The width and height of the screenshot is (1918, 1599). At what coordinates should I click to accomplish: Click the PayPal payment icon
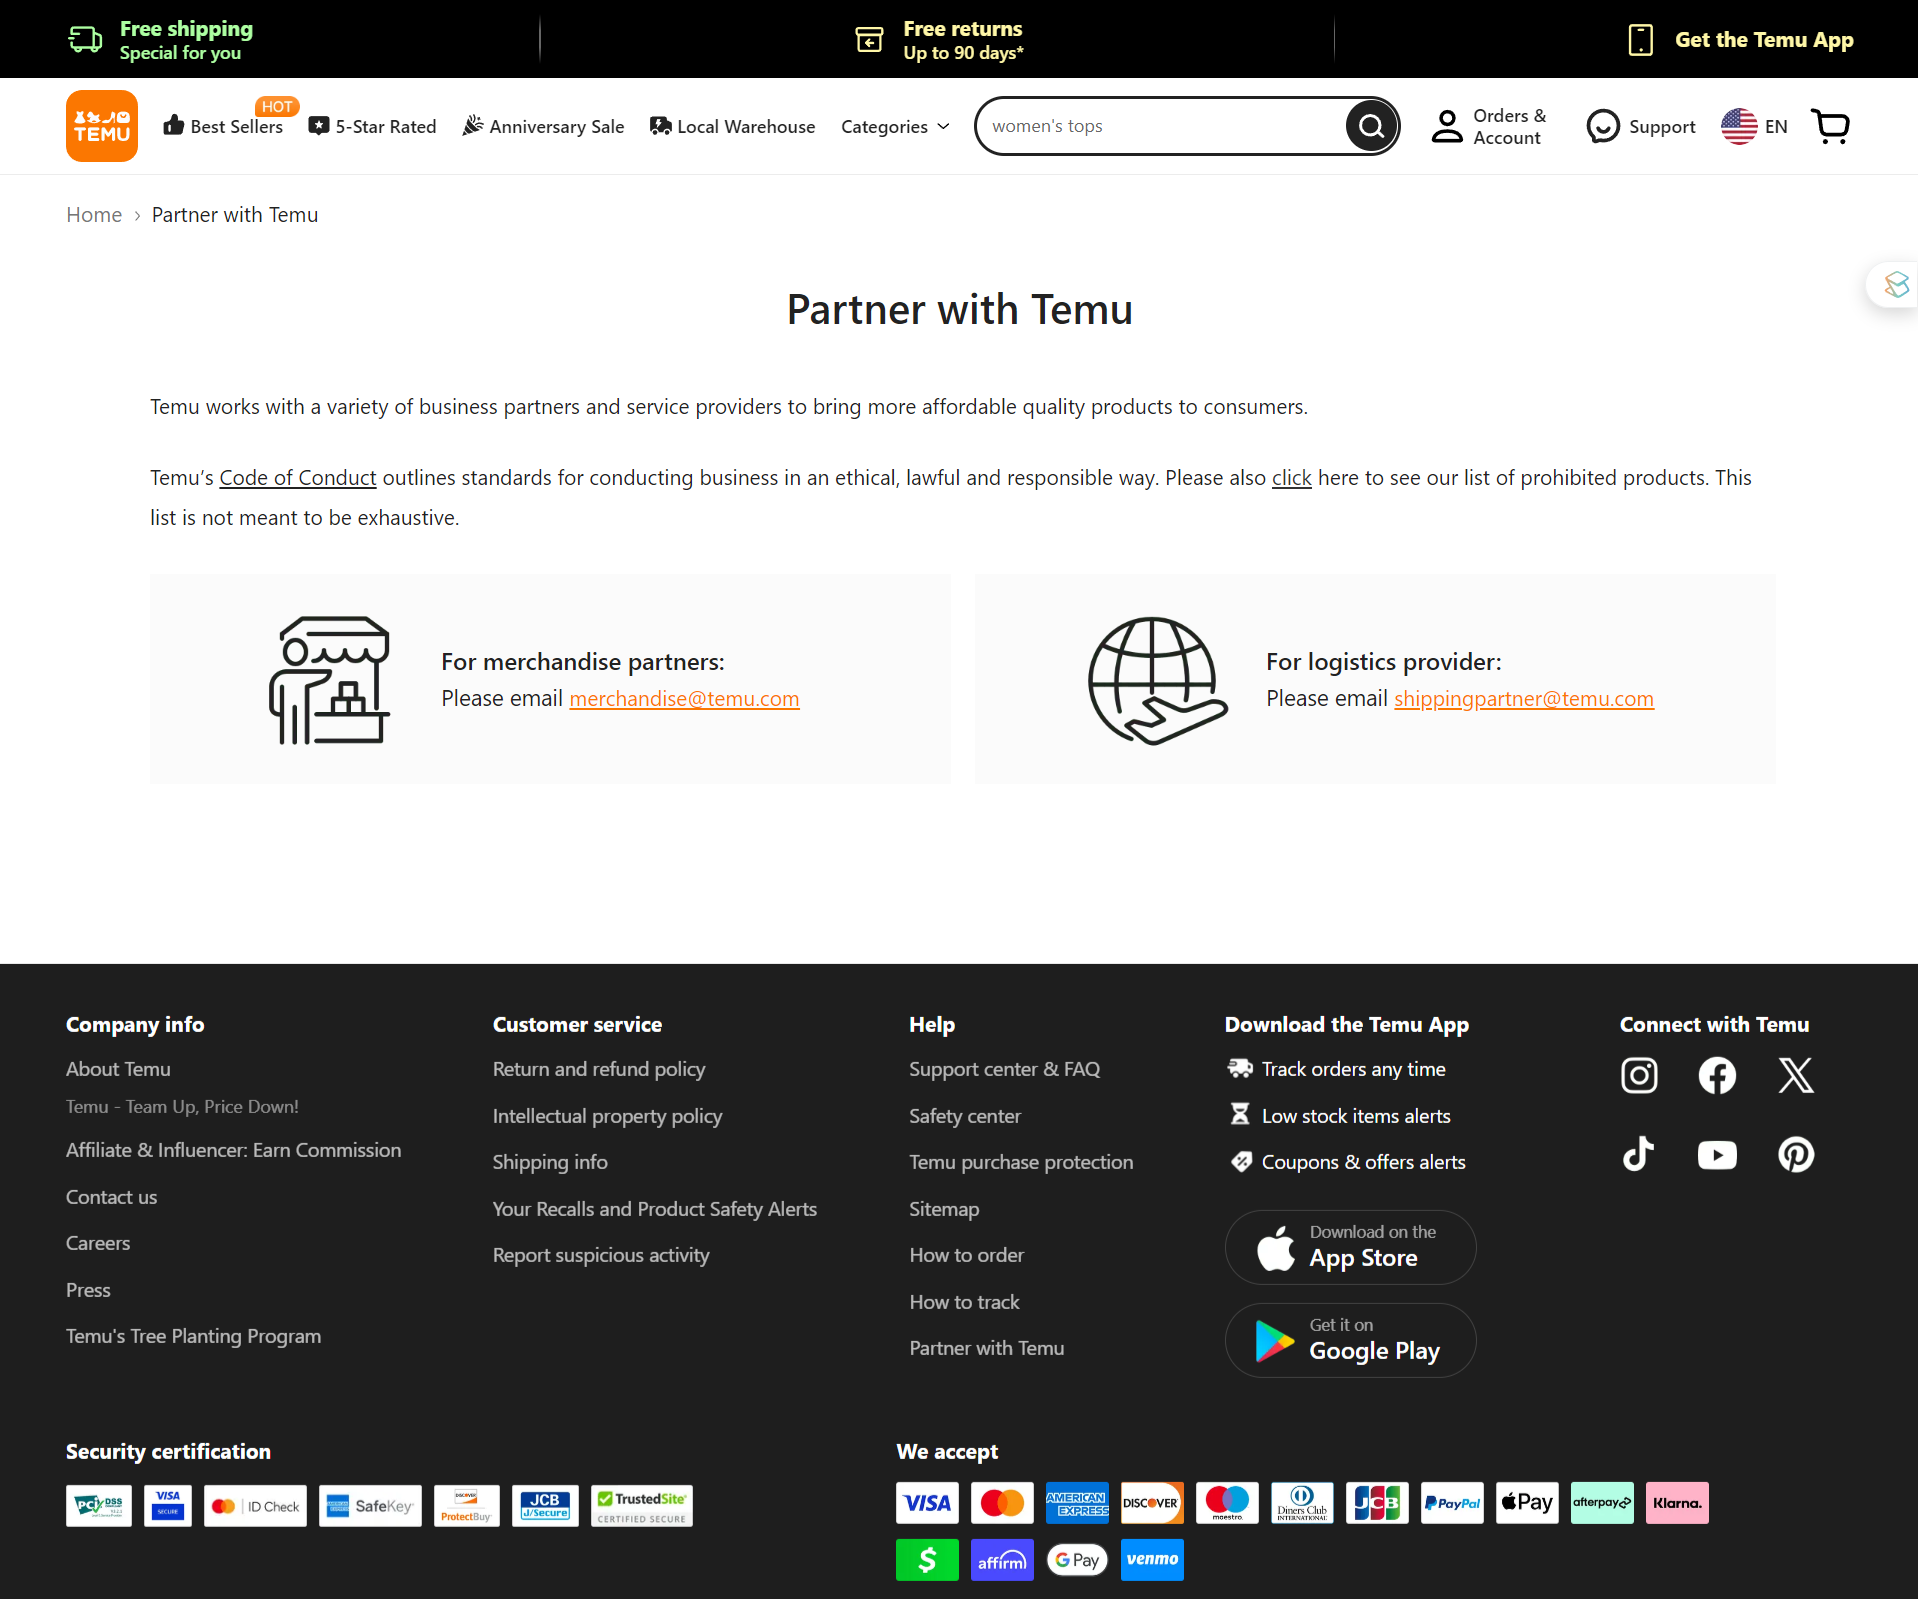1452,1503
